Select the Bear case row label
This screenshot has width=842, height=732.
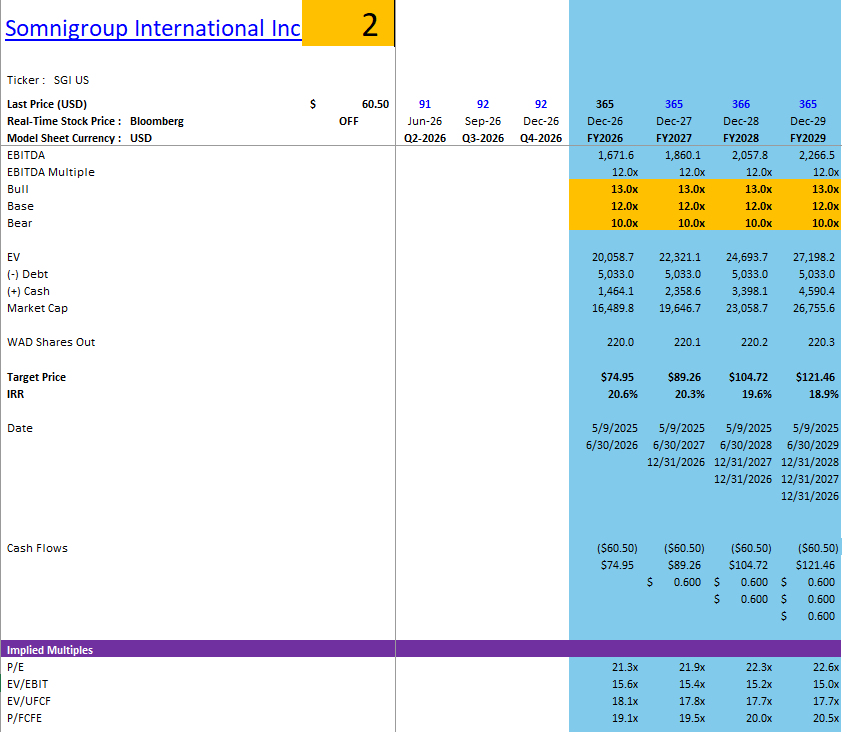point(19,223)
